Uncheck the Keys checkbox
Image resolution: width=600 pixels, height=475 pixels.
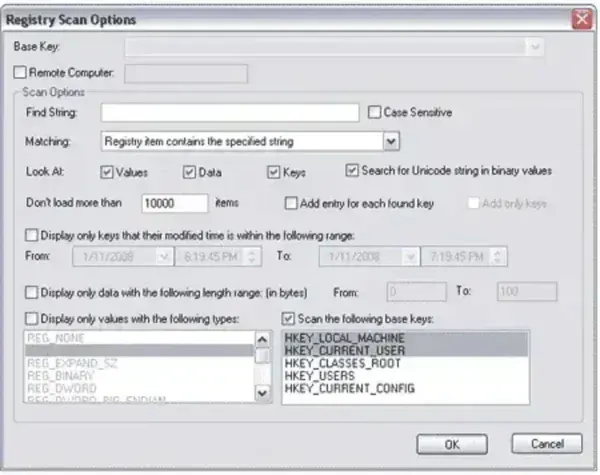point(273,172)
